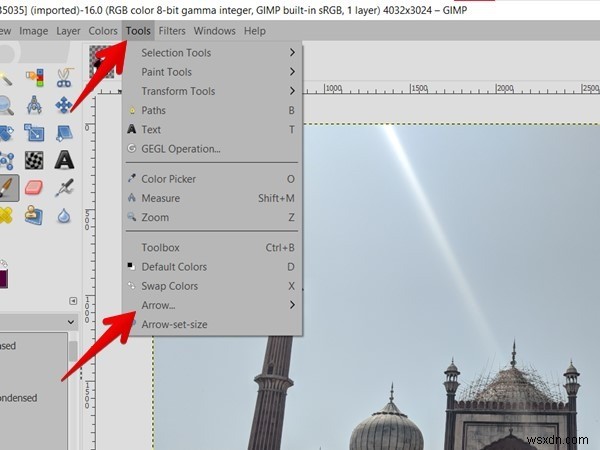Select the Zoom magnifier tool in toolbox
The width and height of the screenshot is (600, 450).
[x=5, y=105]
